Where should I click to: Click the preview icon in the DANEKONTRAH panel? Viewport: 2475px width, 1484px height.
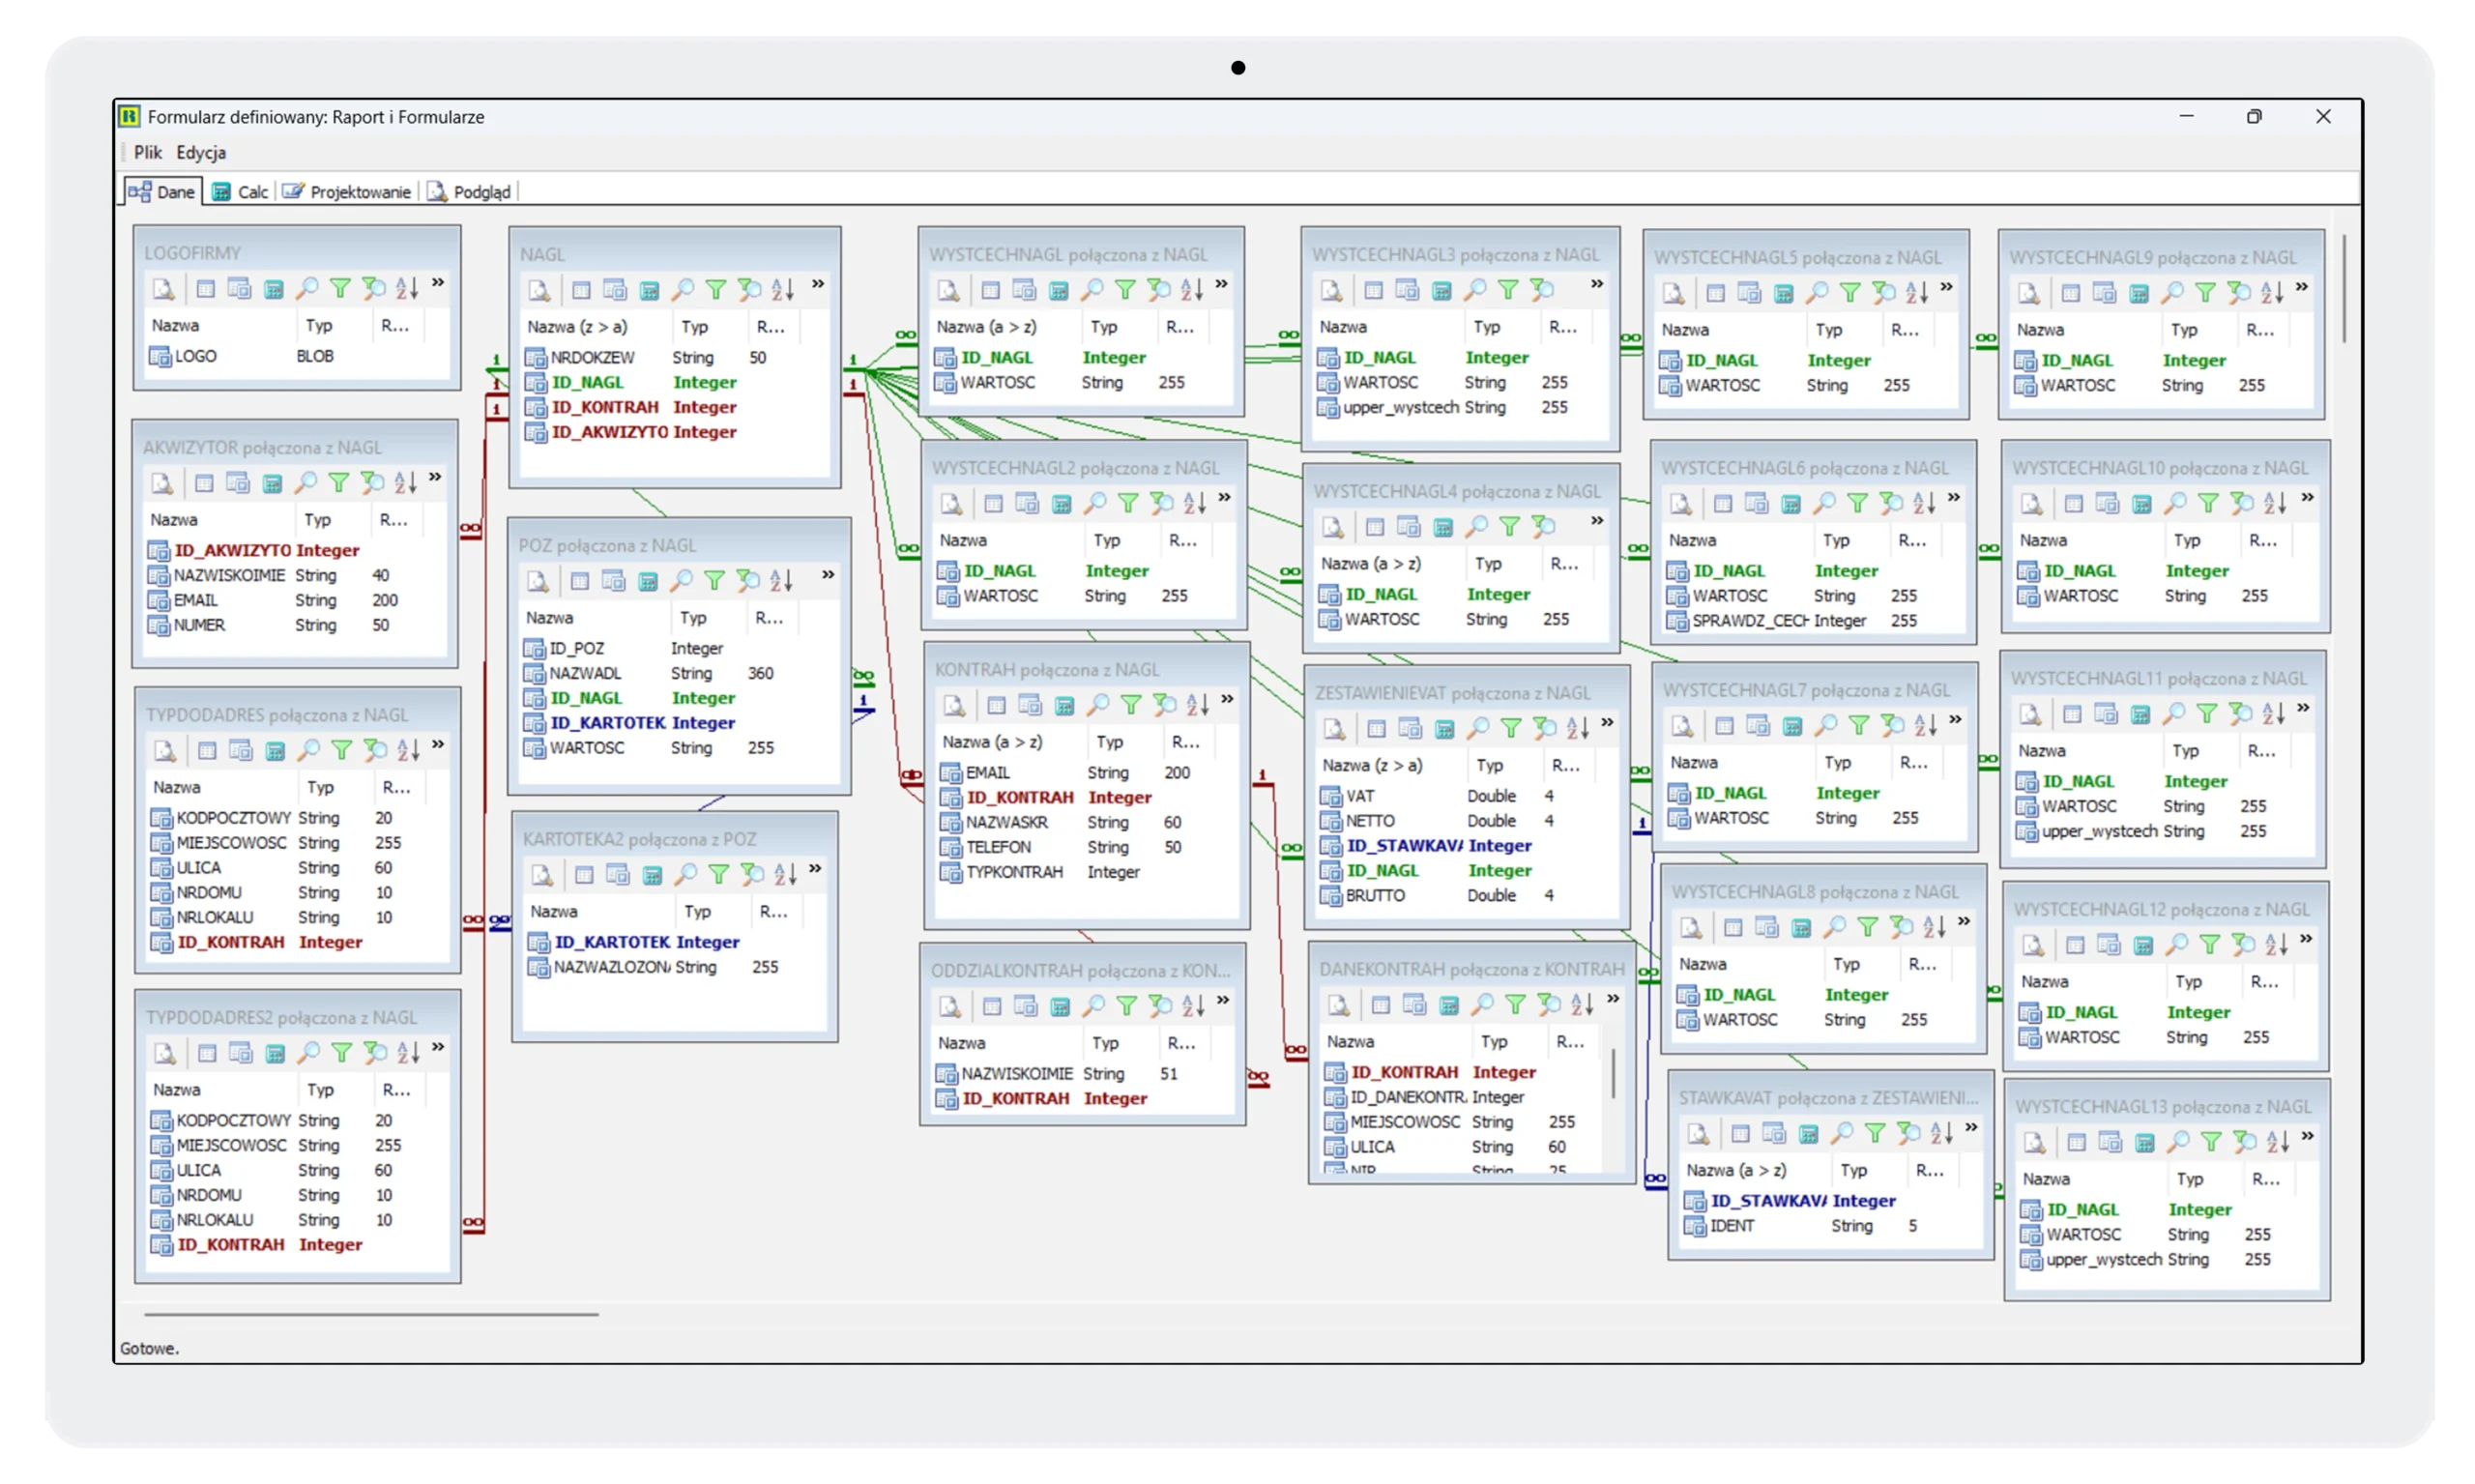coord(1339,1005)
